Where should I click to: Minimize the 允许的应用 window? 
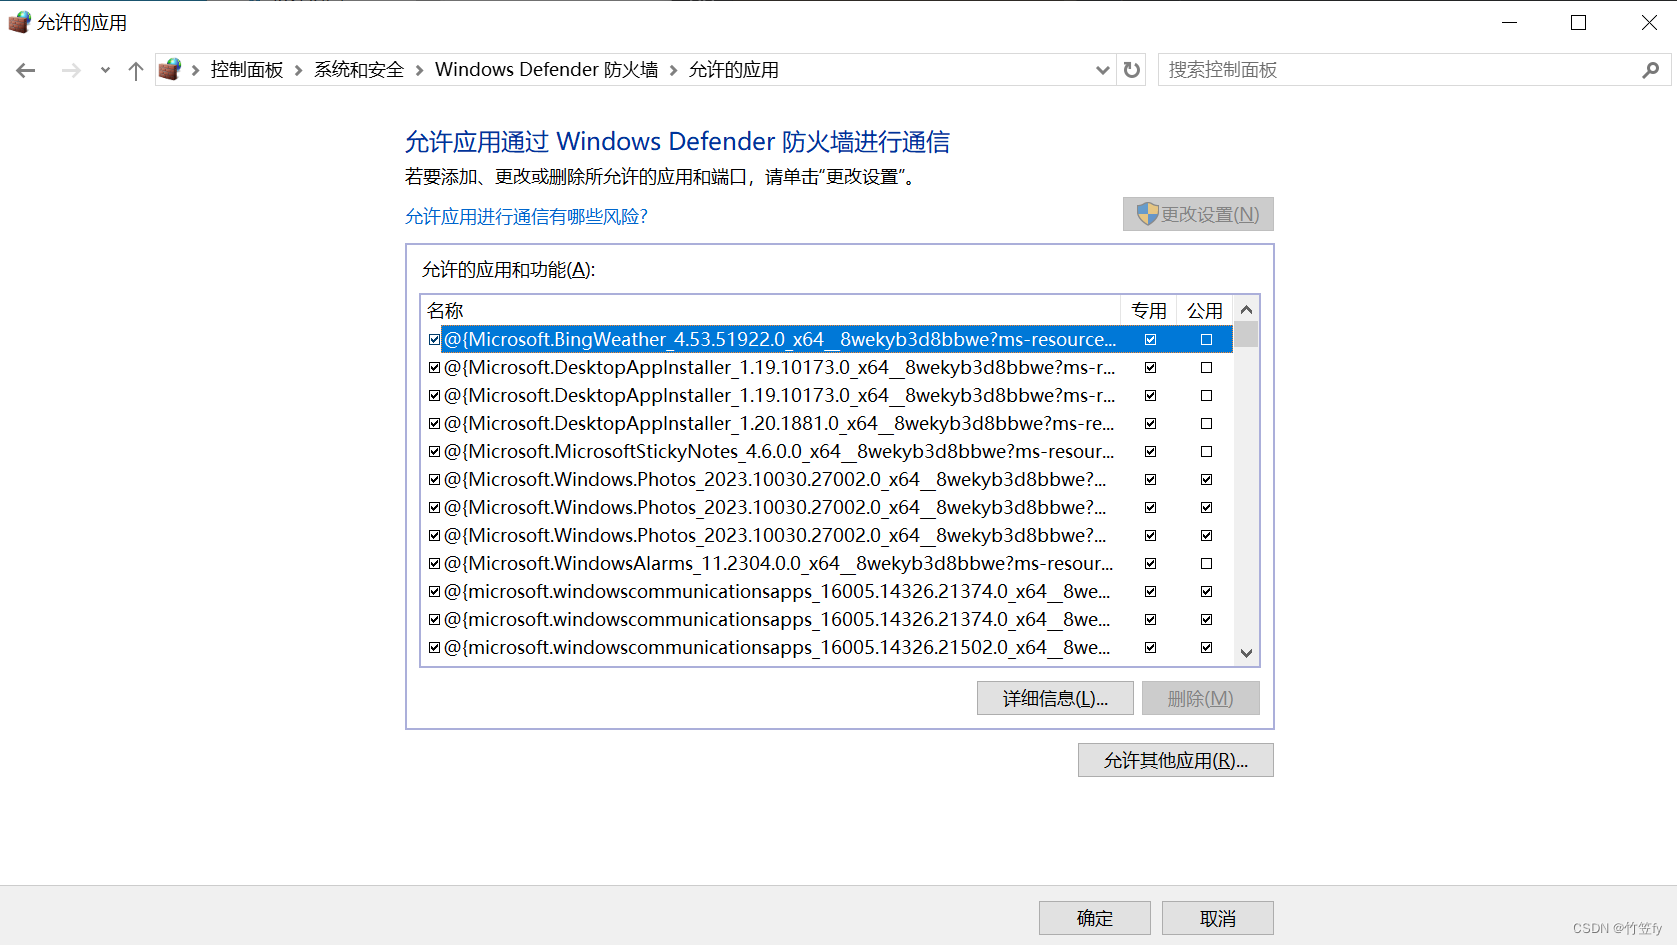tap(1510, 22)
